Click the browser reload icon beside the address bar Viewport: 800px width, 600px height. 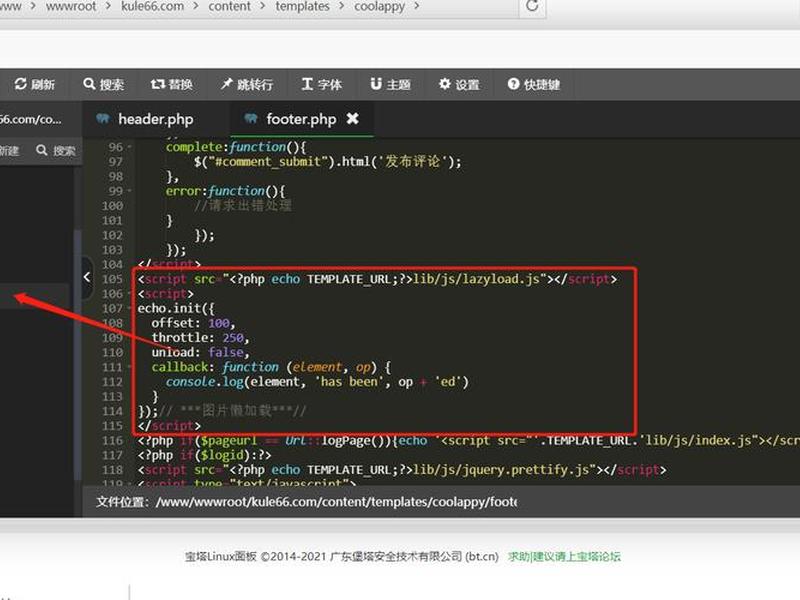tap(532, 6)
